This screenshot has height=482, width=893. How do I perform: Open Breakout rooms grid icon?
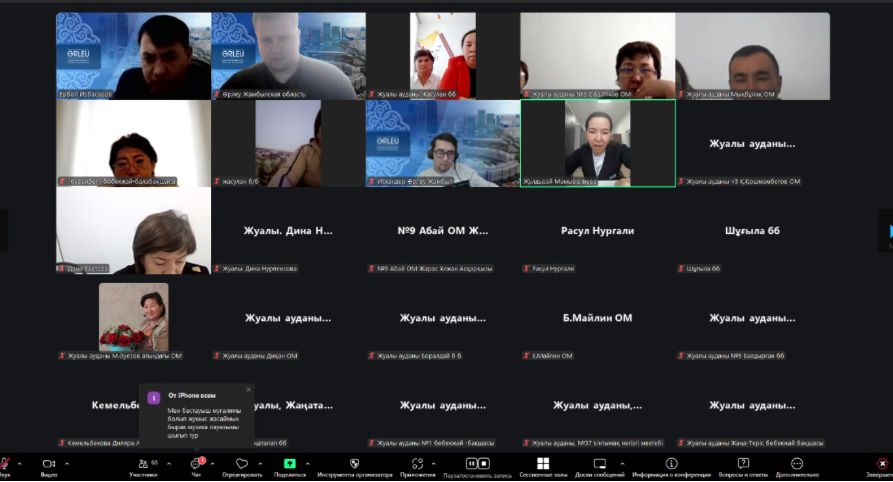[543, 464]
